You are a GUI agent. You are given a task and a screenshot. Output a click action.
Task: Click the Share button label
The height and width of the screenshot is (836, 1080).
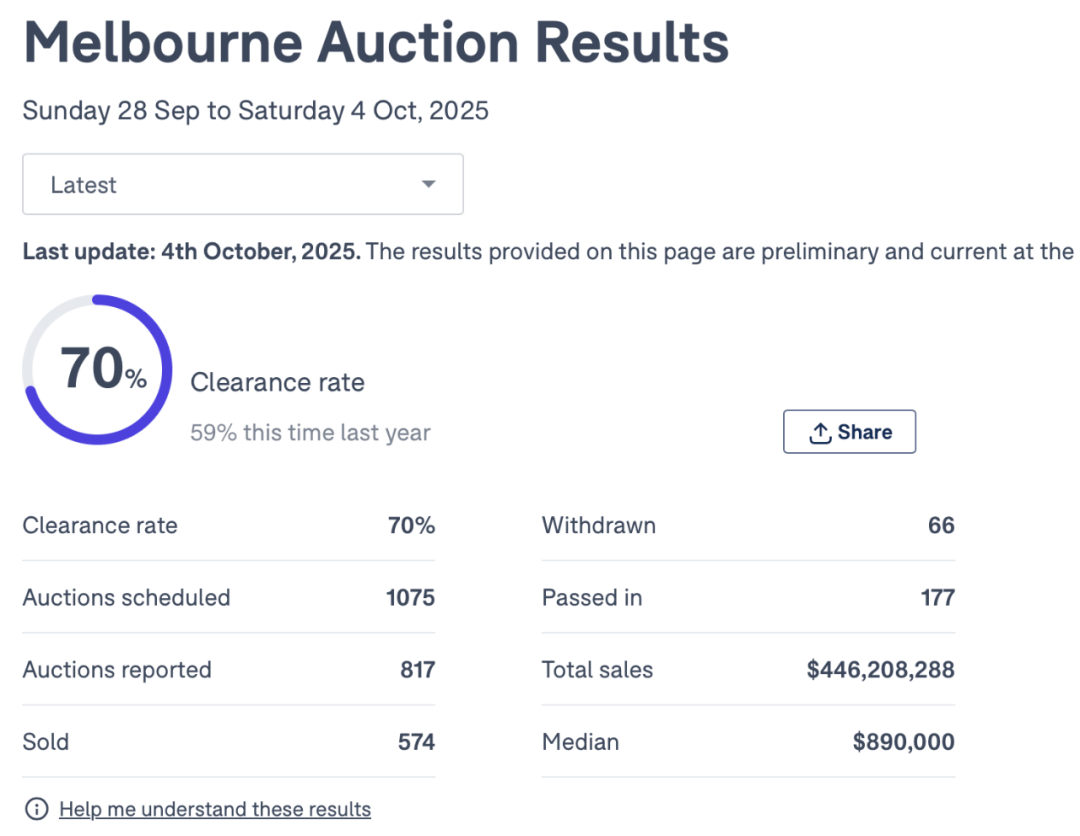[x=864, y=432]
